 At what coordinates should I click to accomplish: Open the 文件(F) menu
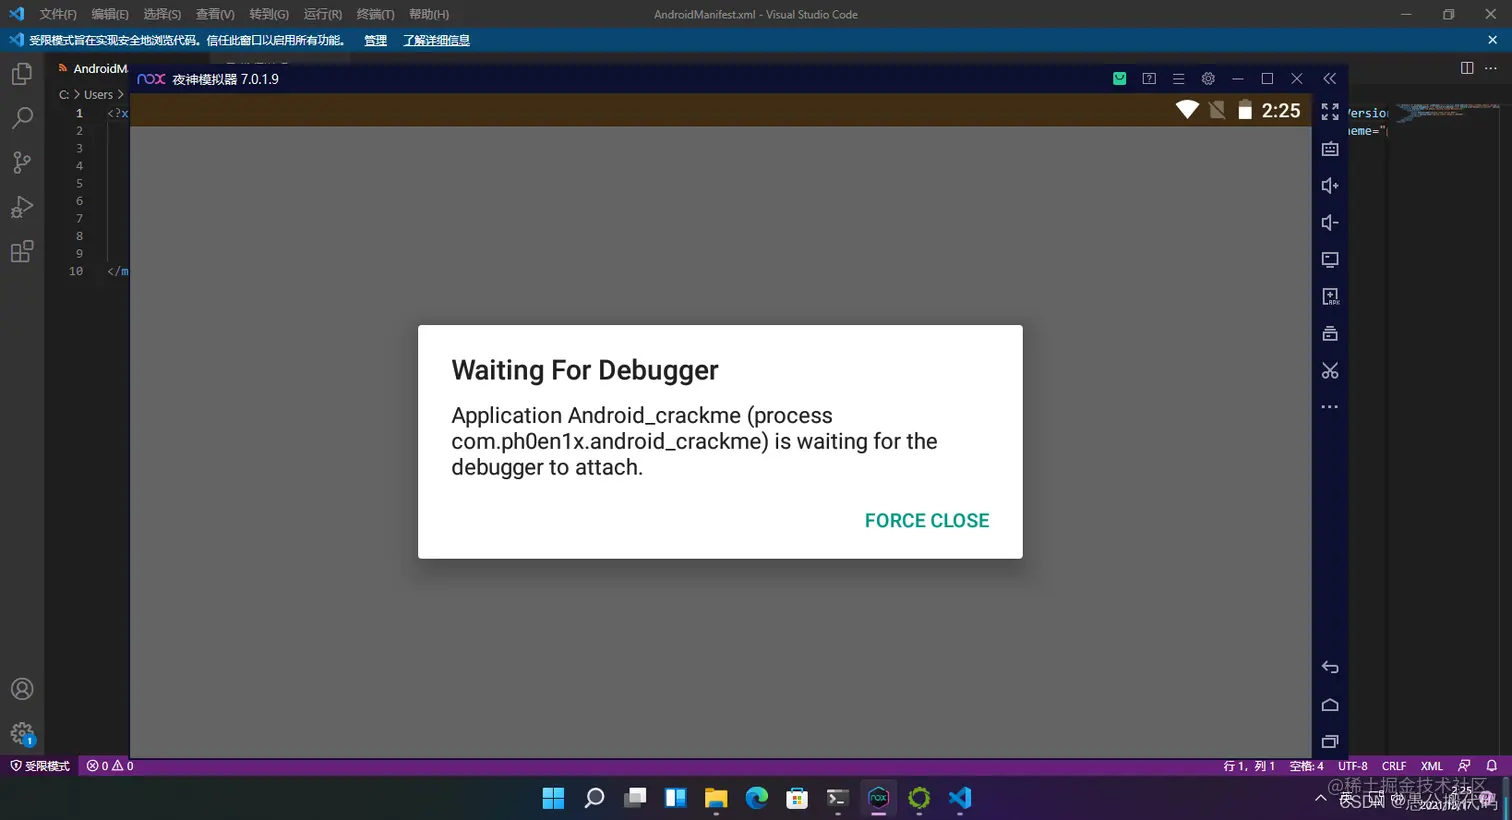point(58,14)
